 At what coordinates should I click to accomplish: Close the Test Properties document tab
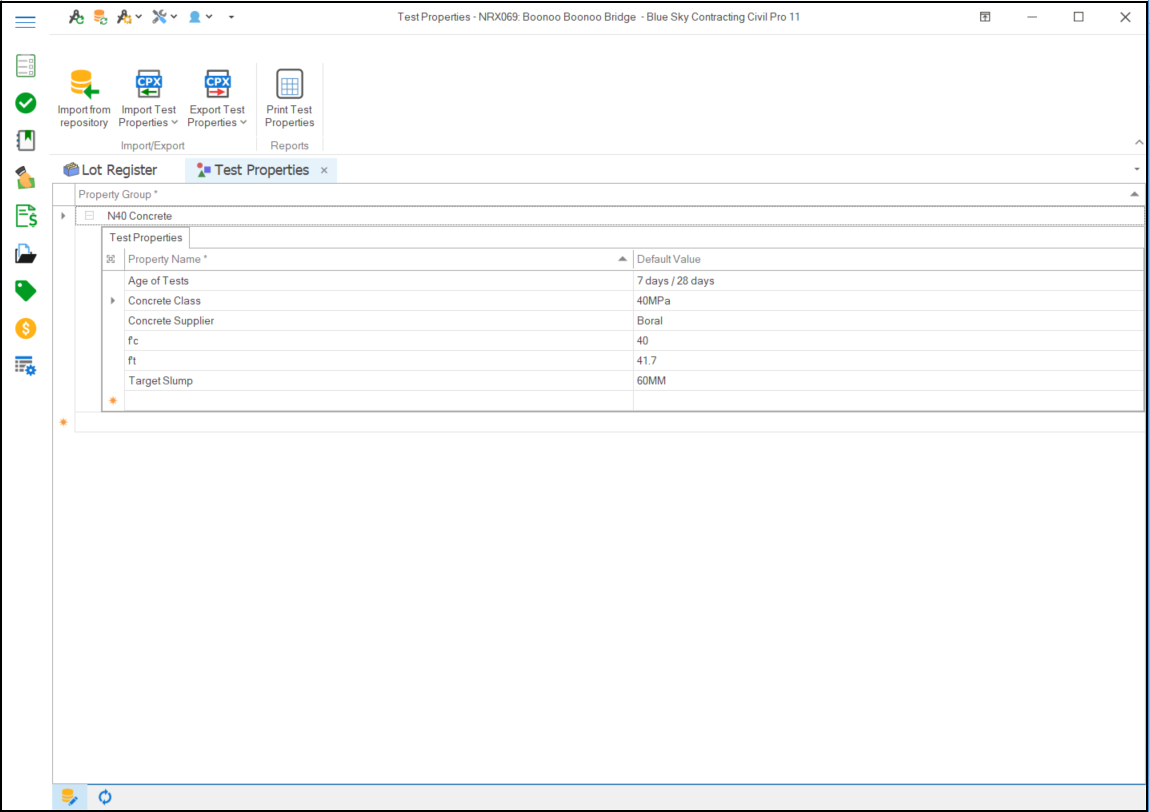pos(324,171)
